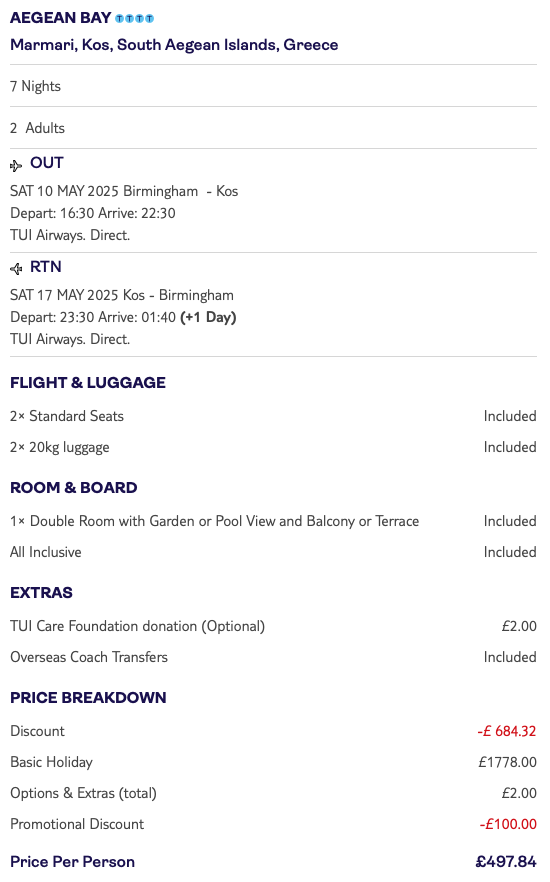Viewport: 550px width, 882px height.
Task: Click the RTN flight heading
Action: coord(46,267)
